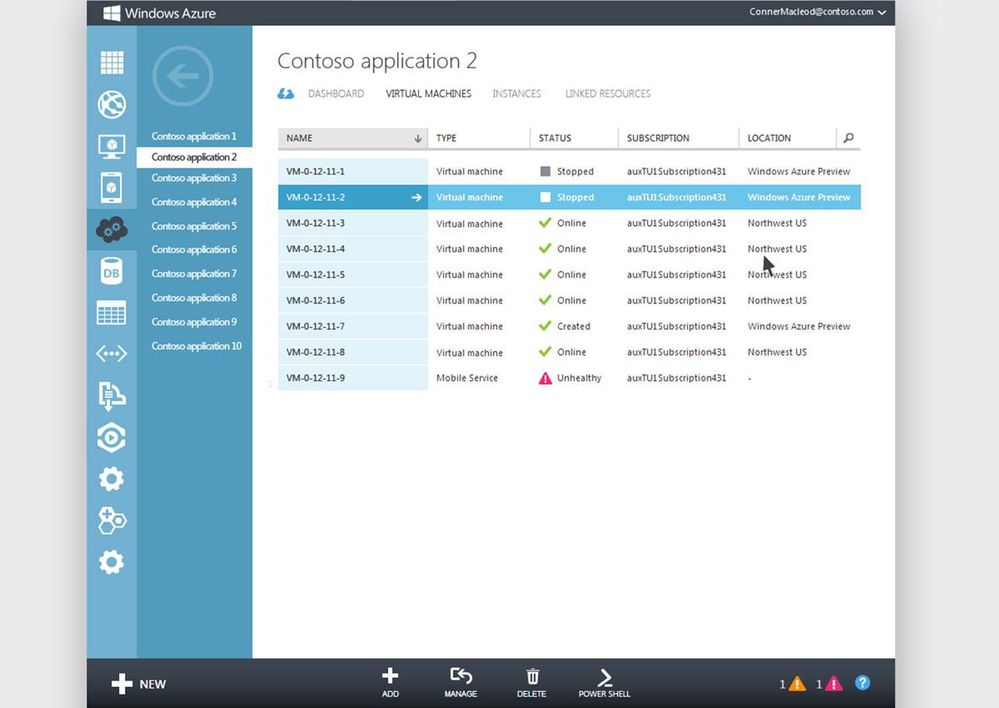This screenshot has height=708, width=999.
Task: Click the Manage command in bottom bar
Action: click(461, 683)
